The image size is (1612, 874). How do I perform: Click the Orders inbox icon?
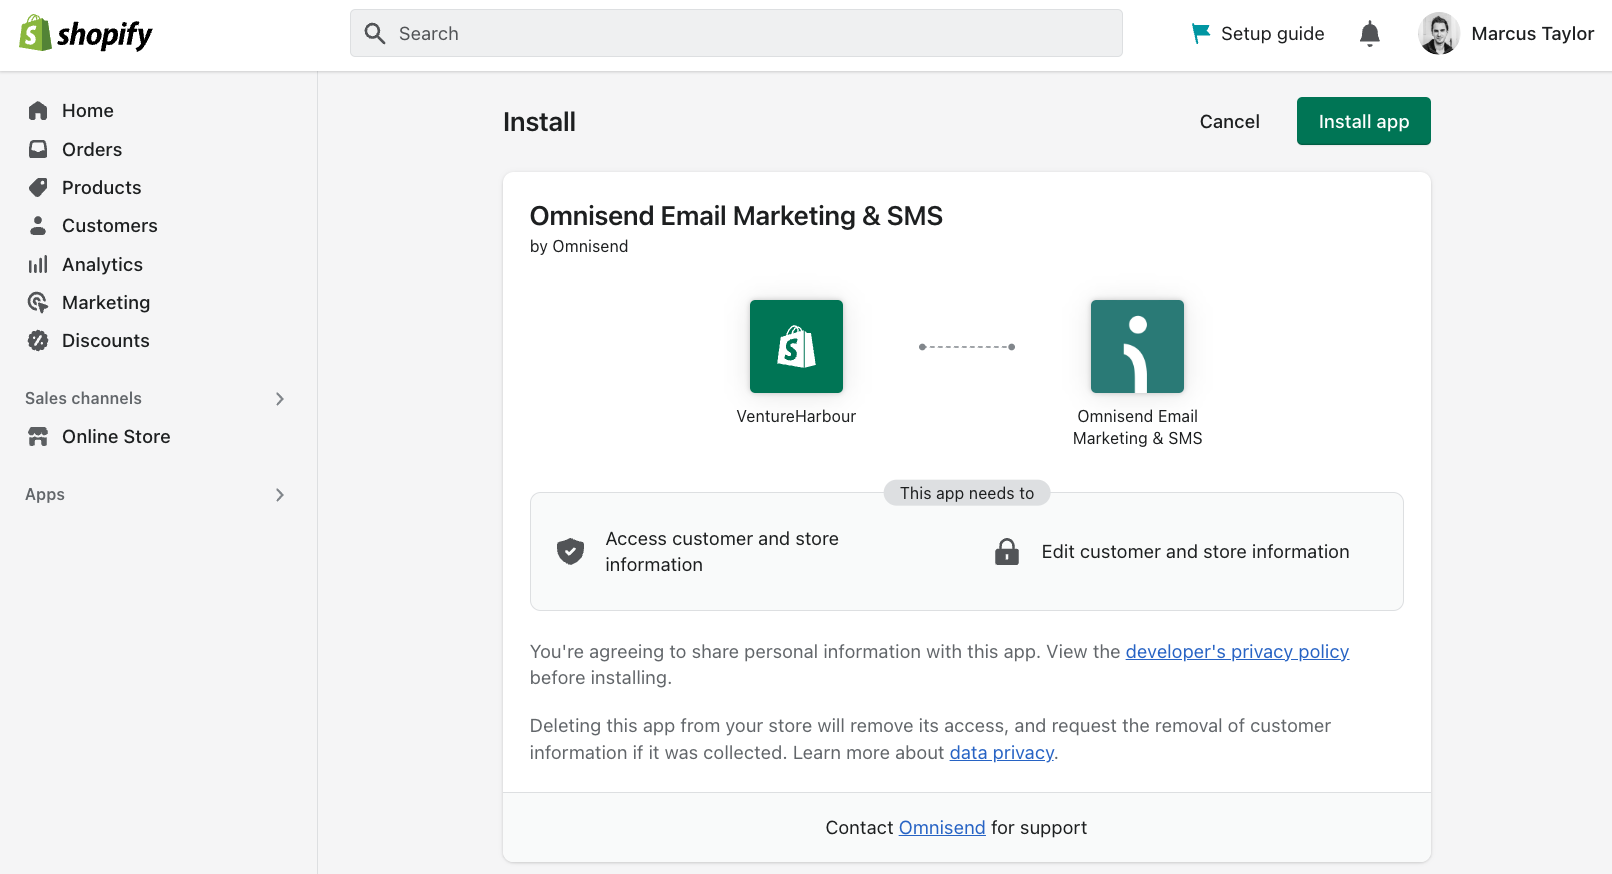click(x=38, y=149)
